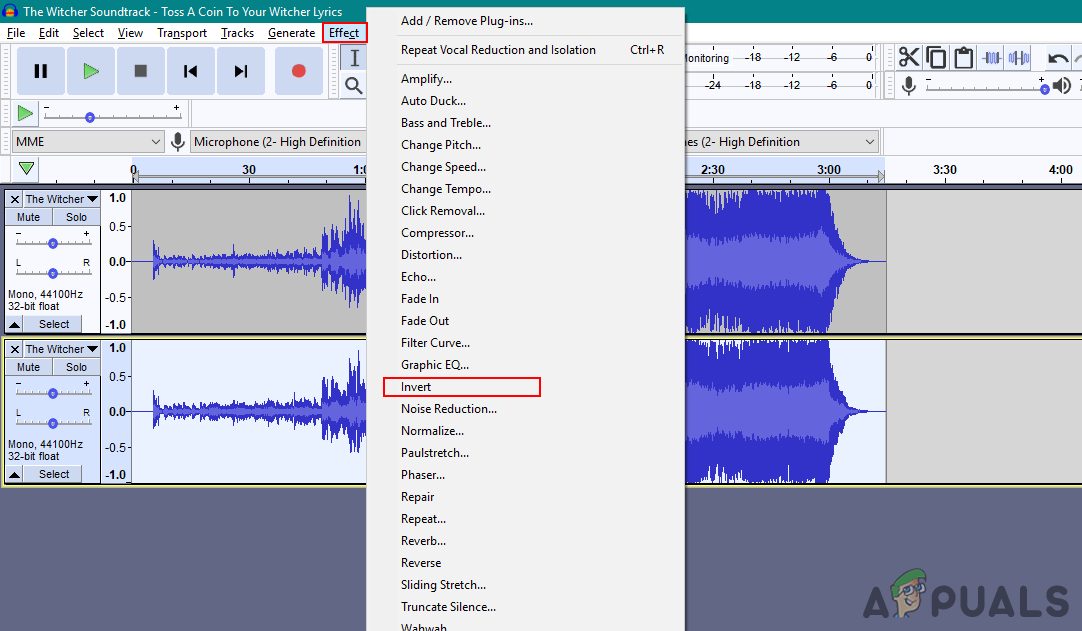Mute the first The Witcher track

[28, 217]
